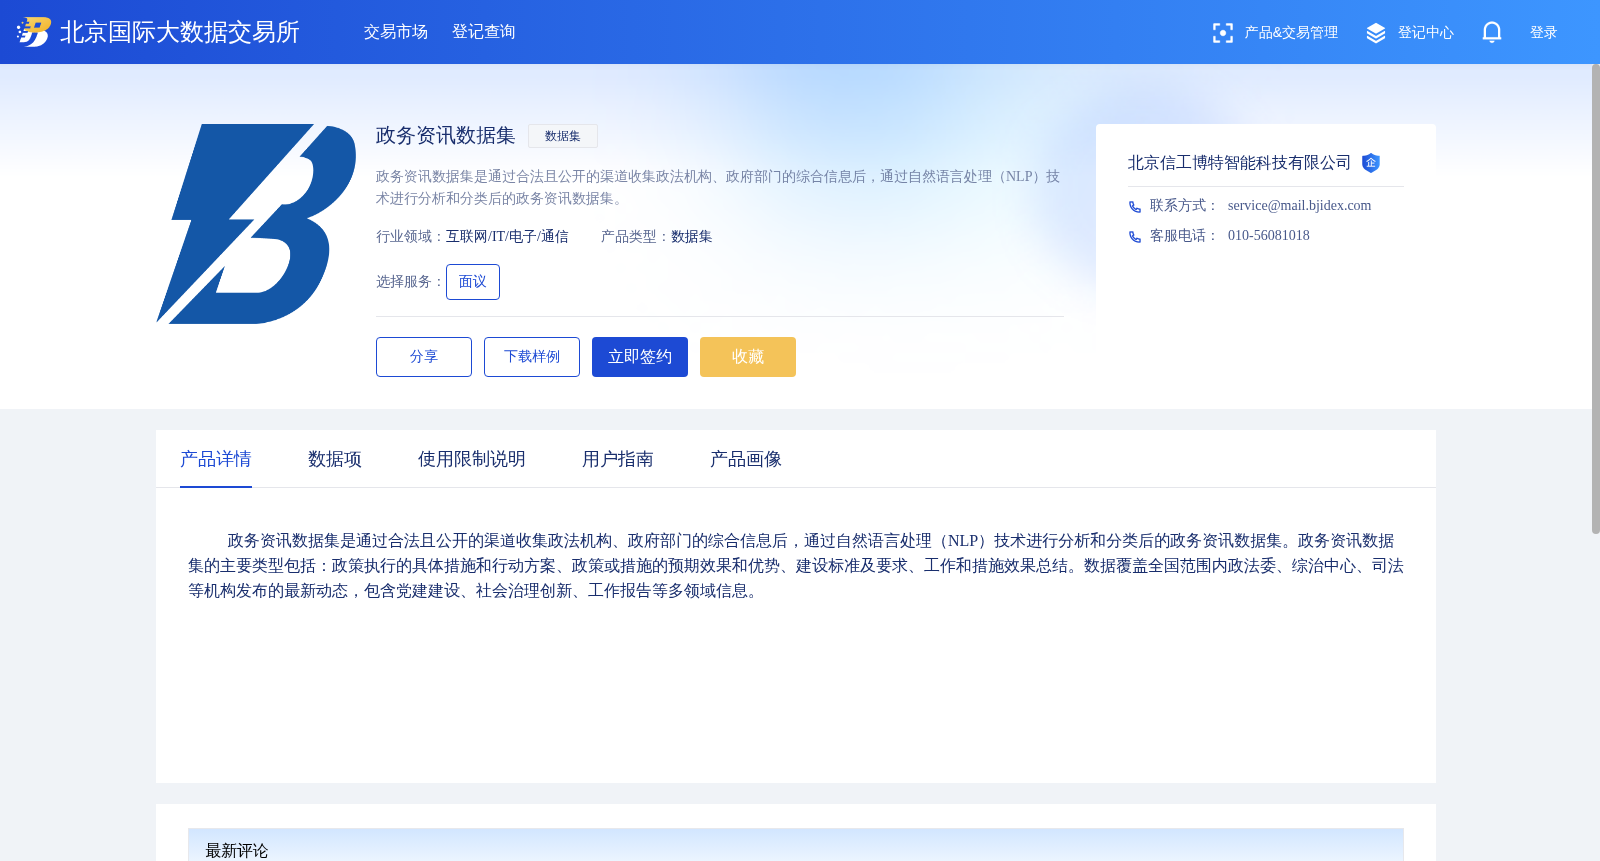This screenshot has width=1600, height=861.
Task: Open the 交易市场 menu
Action: tap(396, 32)
